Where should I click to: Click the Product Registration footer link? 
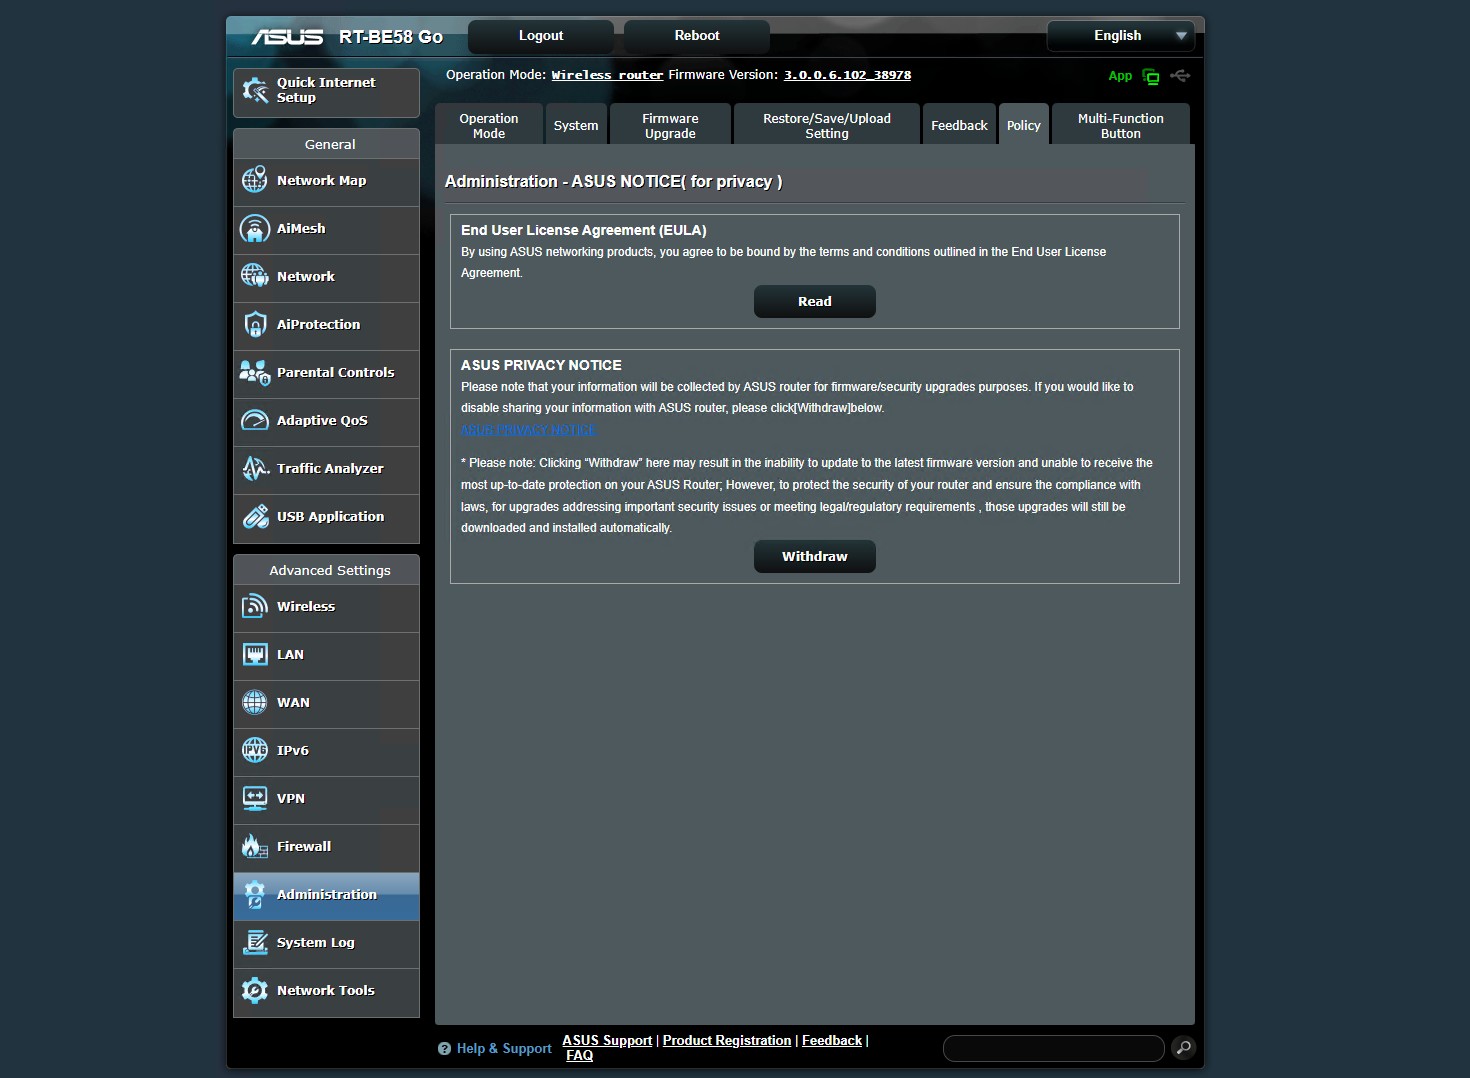point(727,1041)
